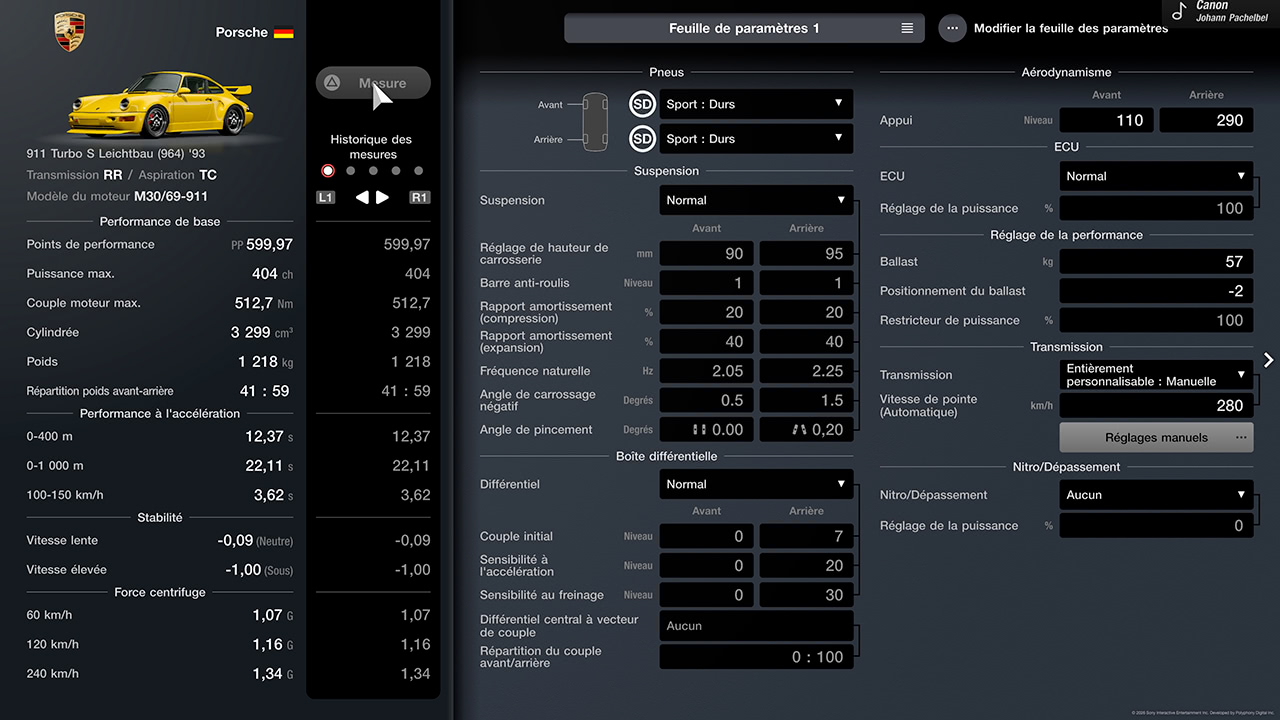Select rear Sensibilité à l'accélération 20
The image size is (1280, 720).
[807, 565]
